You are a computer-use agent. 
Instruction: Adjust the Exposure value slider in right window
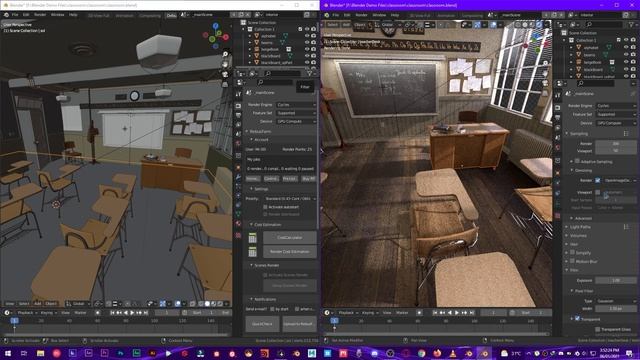pyautogui.click(x=616, y=280)
